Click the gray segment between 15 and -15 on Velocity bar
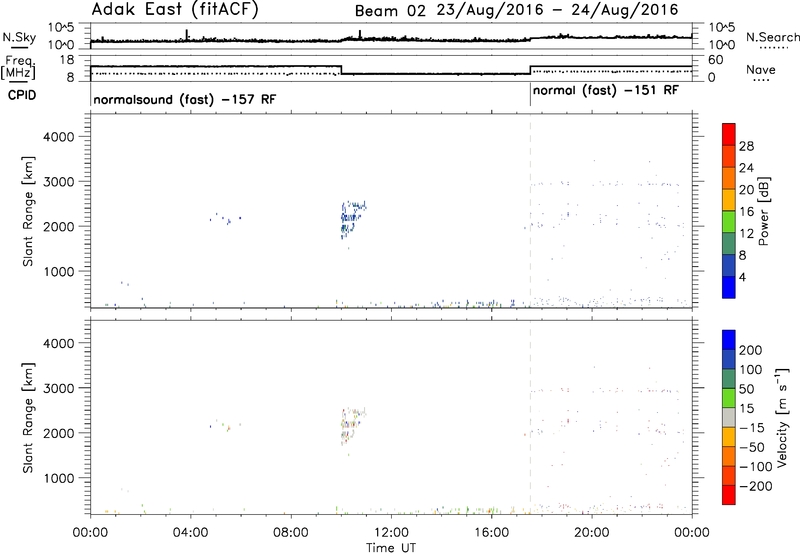This screenshot has width=800, height=554. point(729,417)
